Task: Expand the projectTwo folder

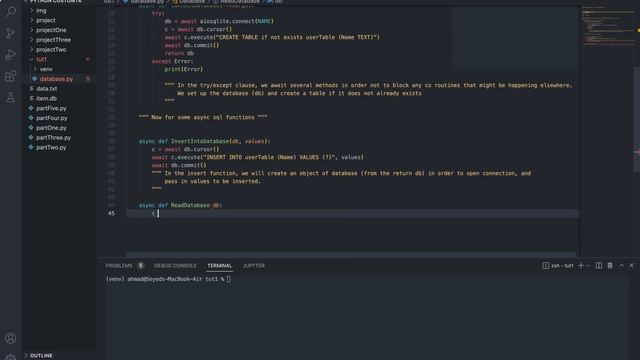Action: [32, 49]
